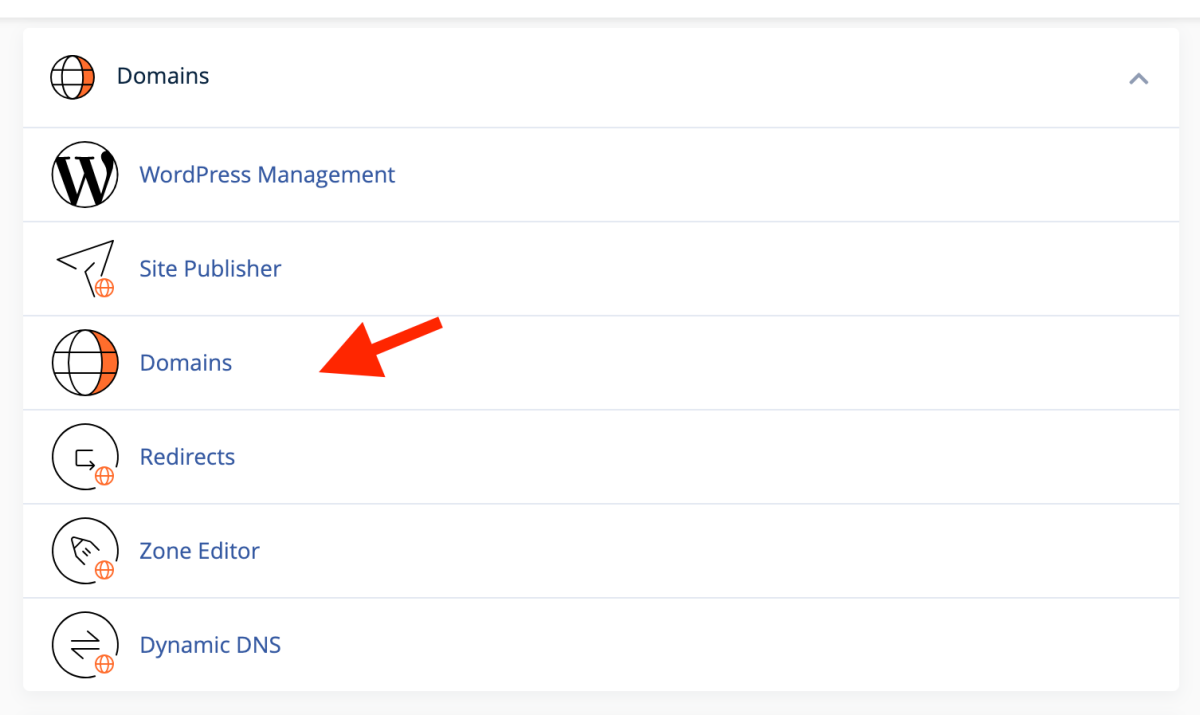The width and height of the screenshot is (1200, 715).
Task: Launch the Zone Editor link
Action: pyautogui.click(x=199, y=551)
